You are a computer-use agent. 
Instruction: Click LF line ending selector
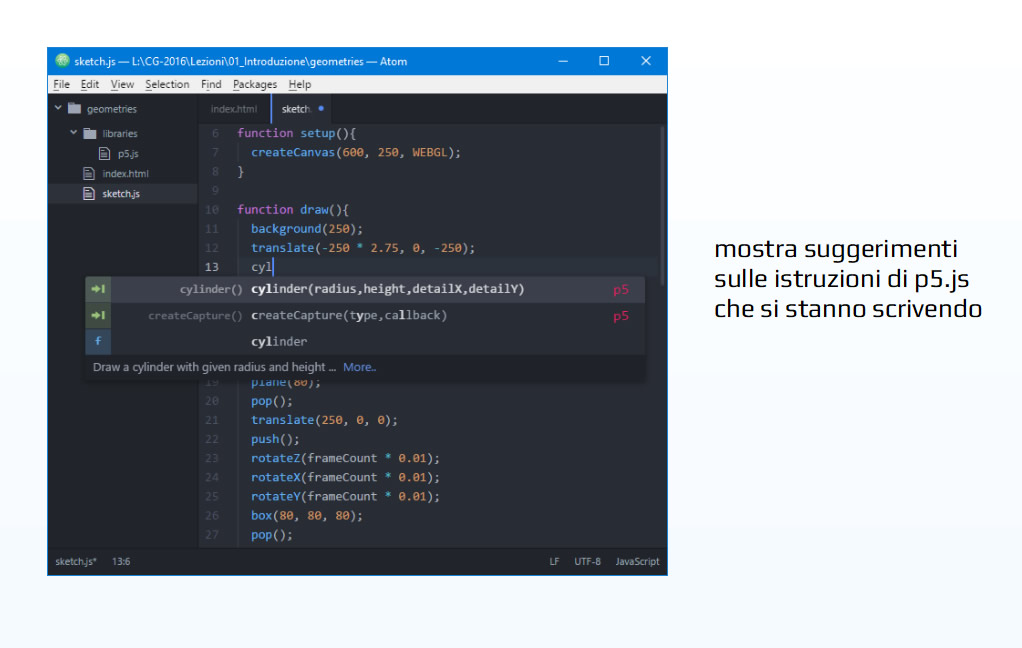point(554,561)
